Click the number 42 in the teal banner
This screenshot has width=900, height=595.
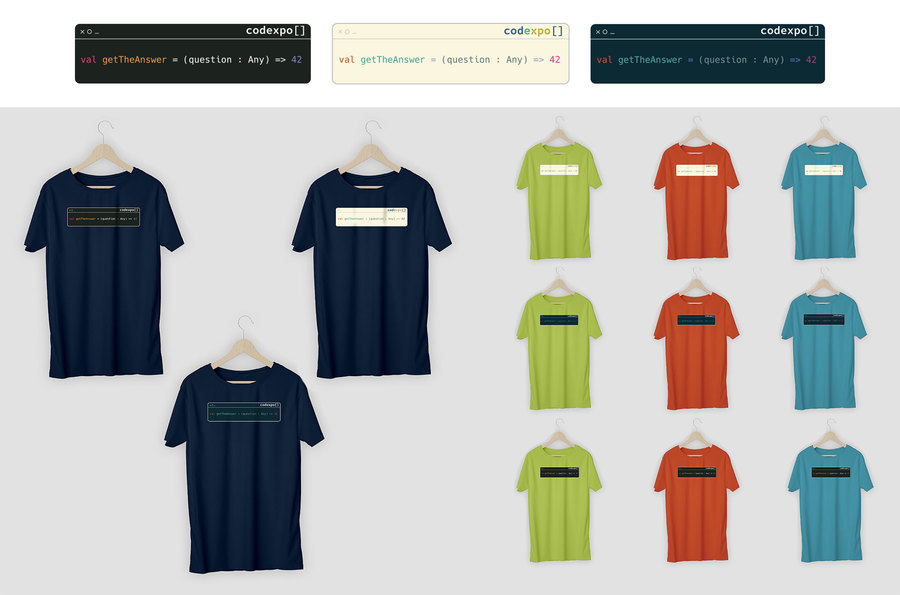tap(811, 60)
